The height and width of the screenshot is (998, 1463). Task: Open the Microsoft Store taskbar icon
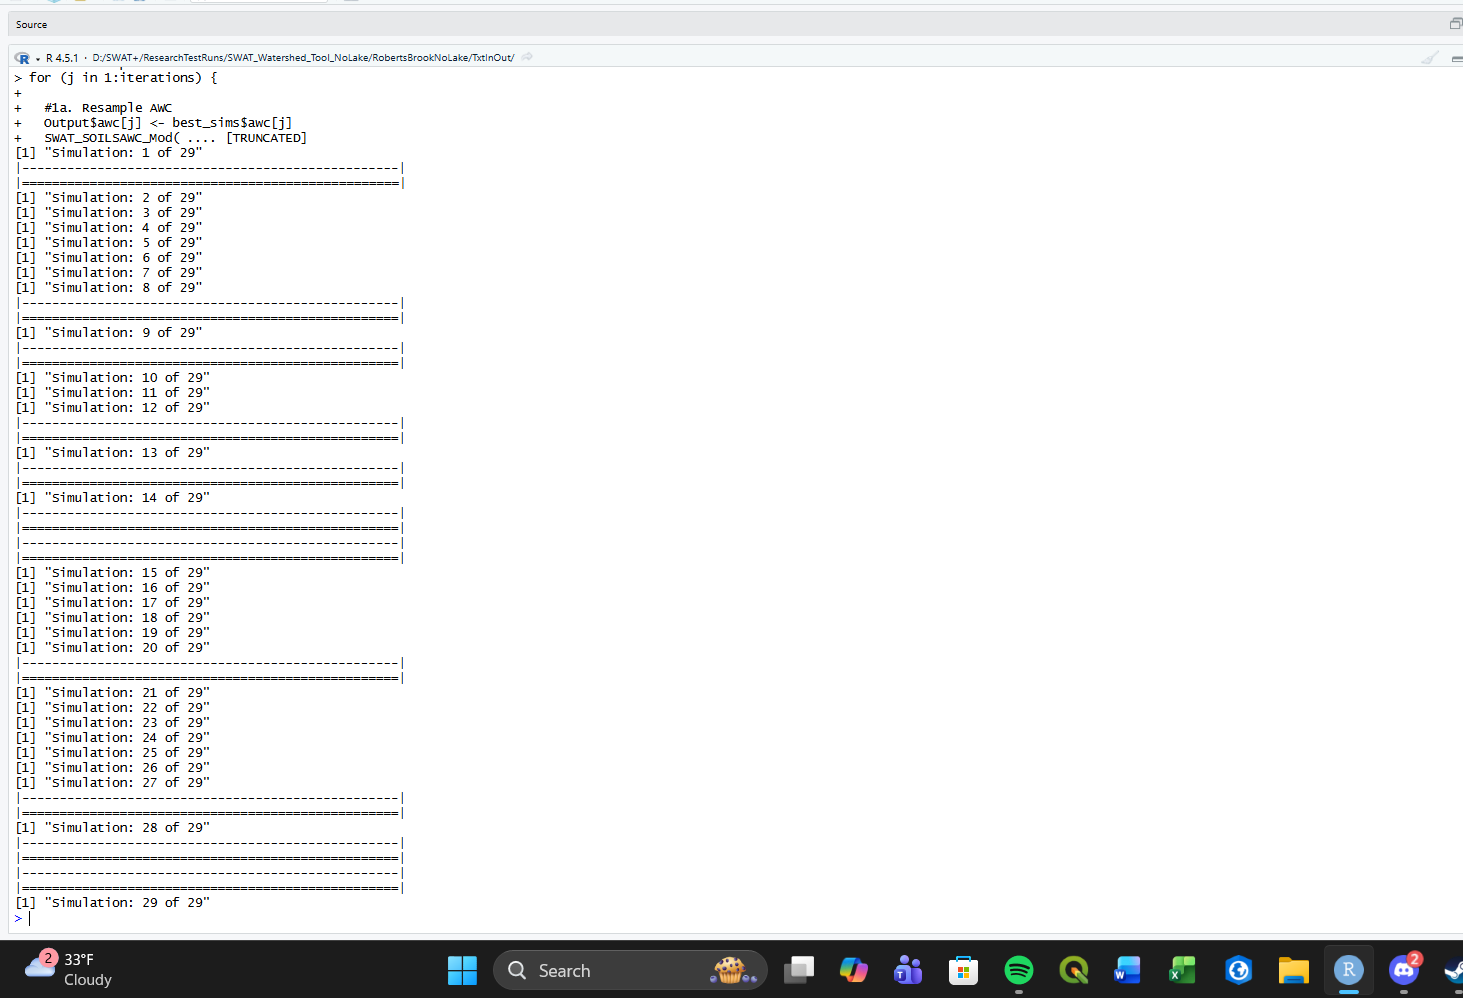tap(963, 970)
